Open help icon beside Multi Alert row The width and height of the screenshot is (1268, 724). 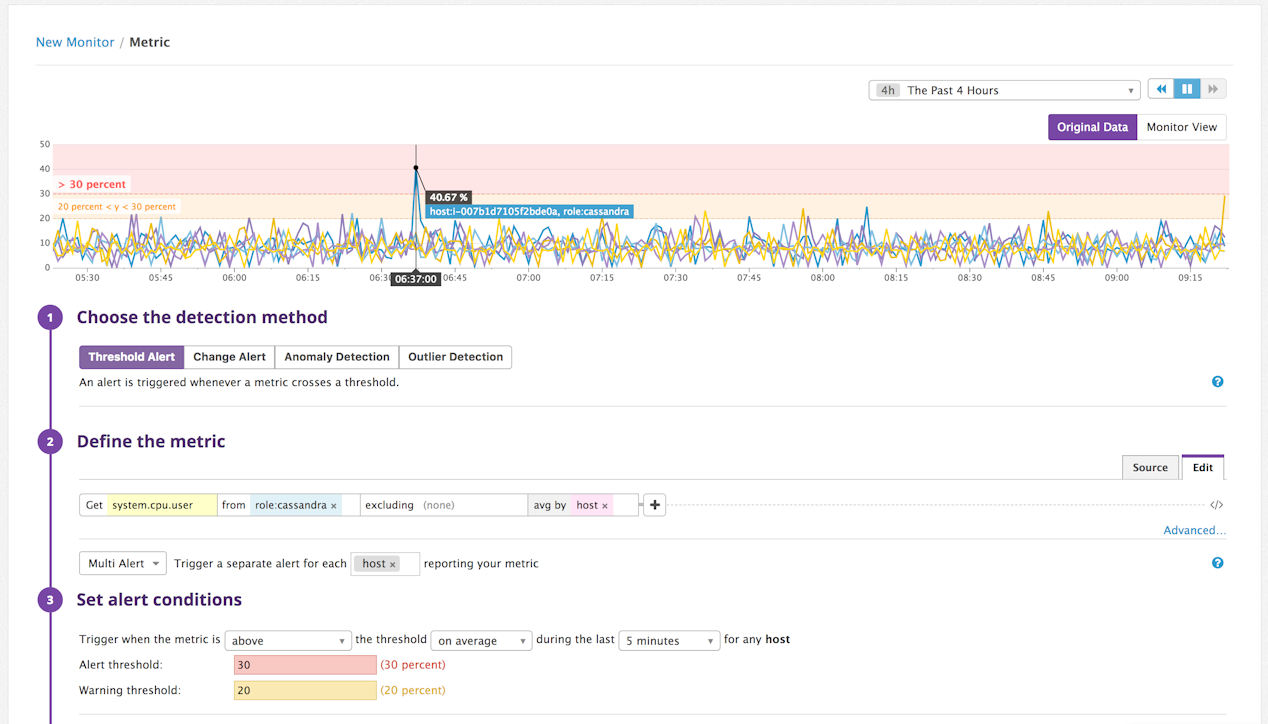pyautogui.click(x=1217, y=563)
